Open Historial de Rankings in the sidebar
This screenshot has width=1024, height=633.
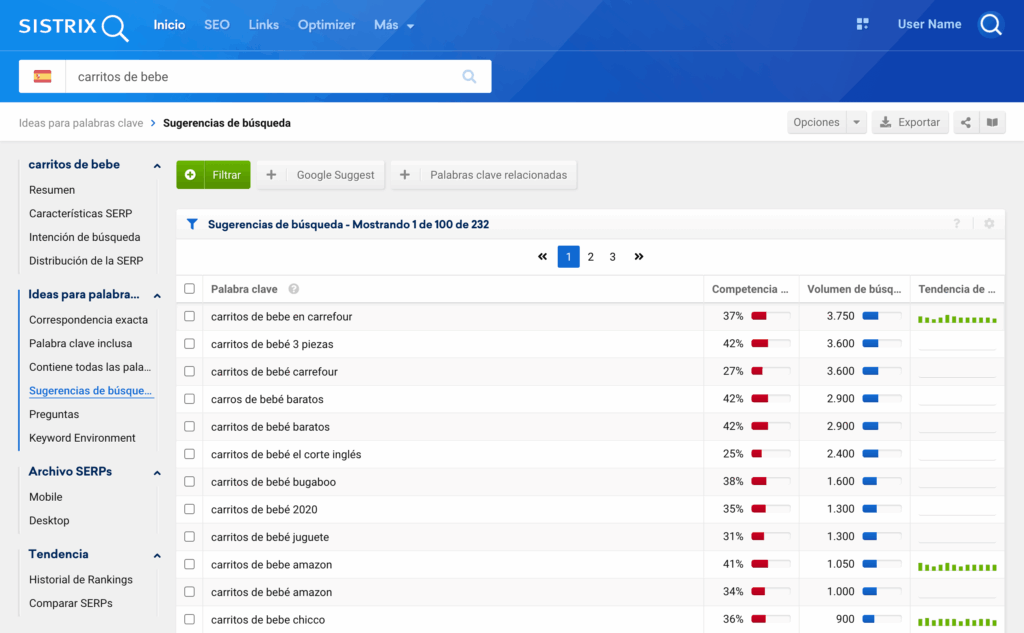tap(81, 579)
